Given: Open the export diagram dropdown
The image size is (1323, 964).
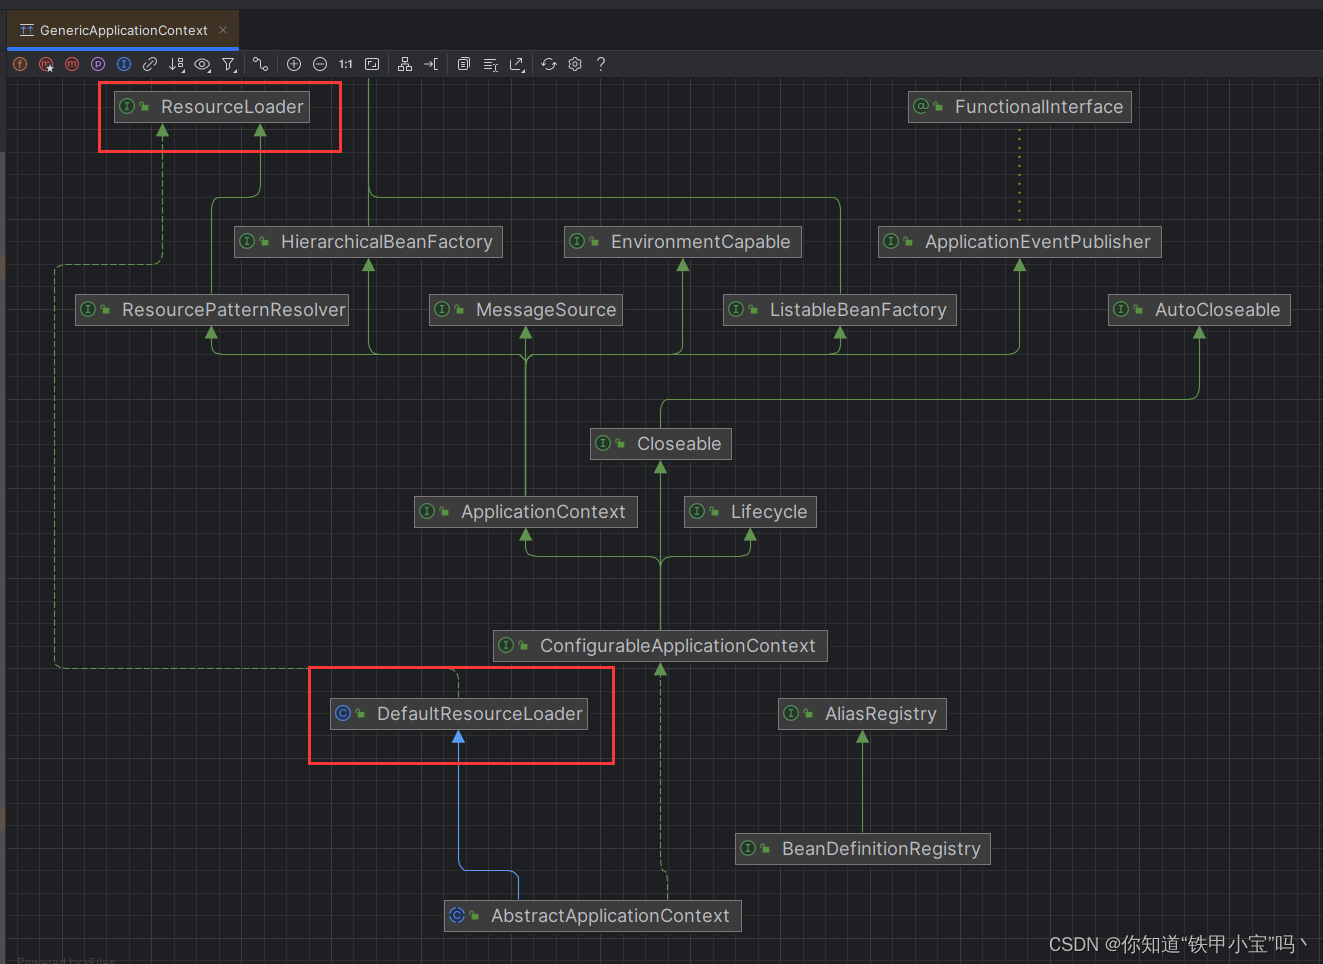Looking at the screenshot, I should tap(517, 64).
